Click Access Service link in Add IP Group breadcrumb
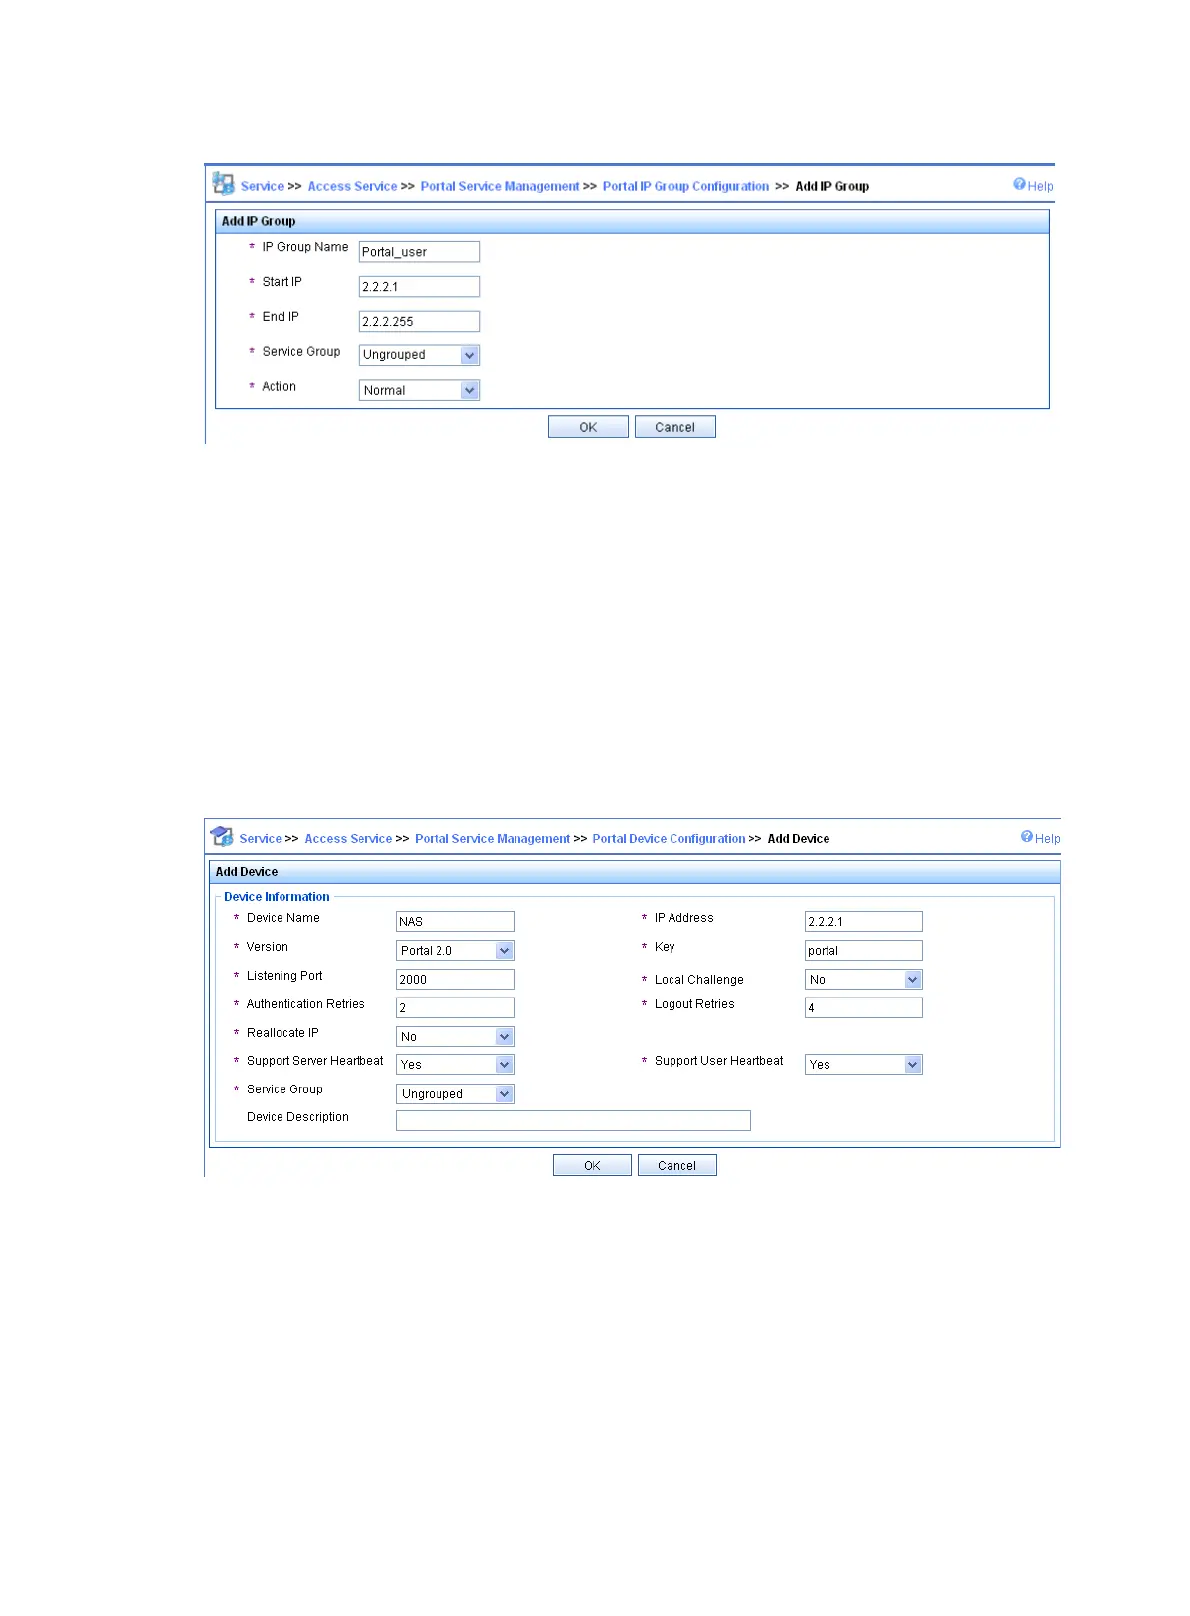This screenshot has width=1190, height=1616. tap(352, 186)
